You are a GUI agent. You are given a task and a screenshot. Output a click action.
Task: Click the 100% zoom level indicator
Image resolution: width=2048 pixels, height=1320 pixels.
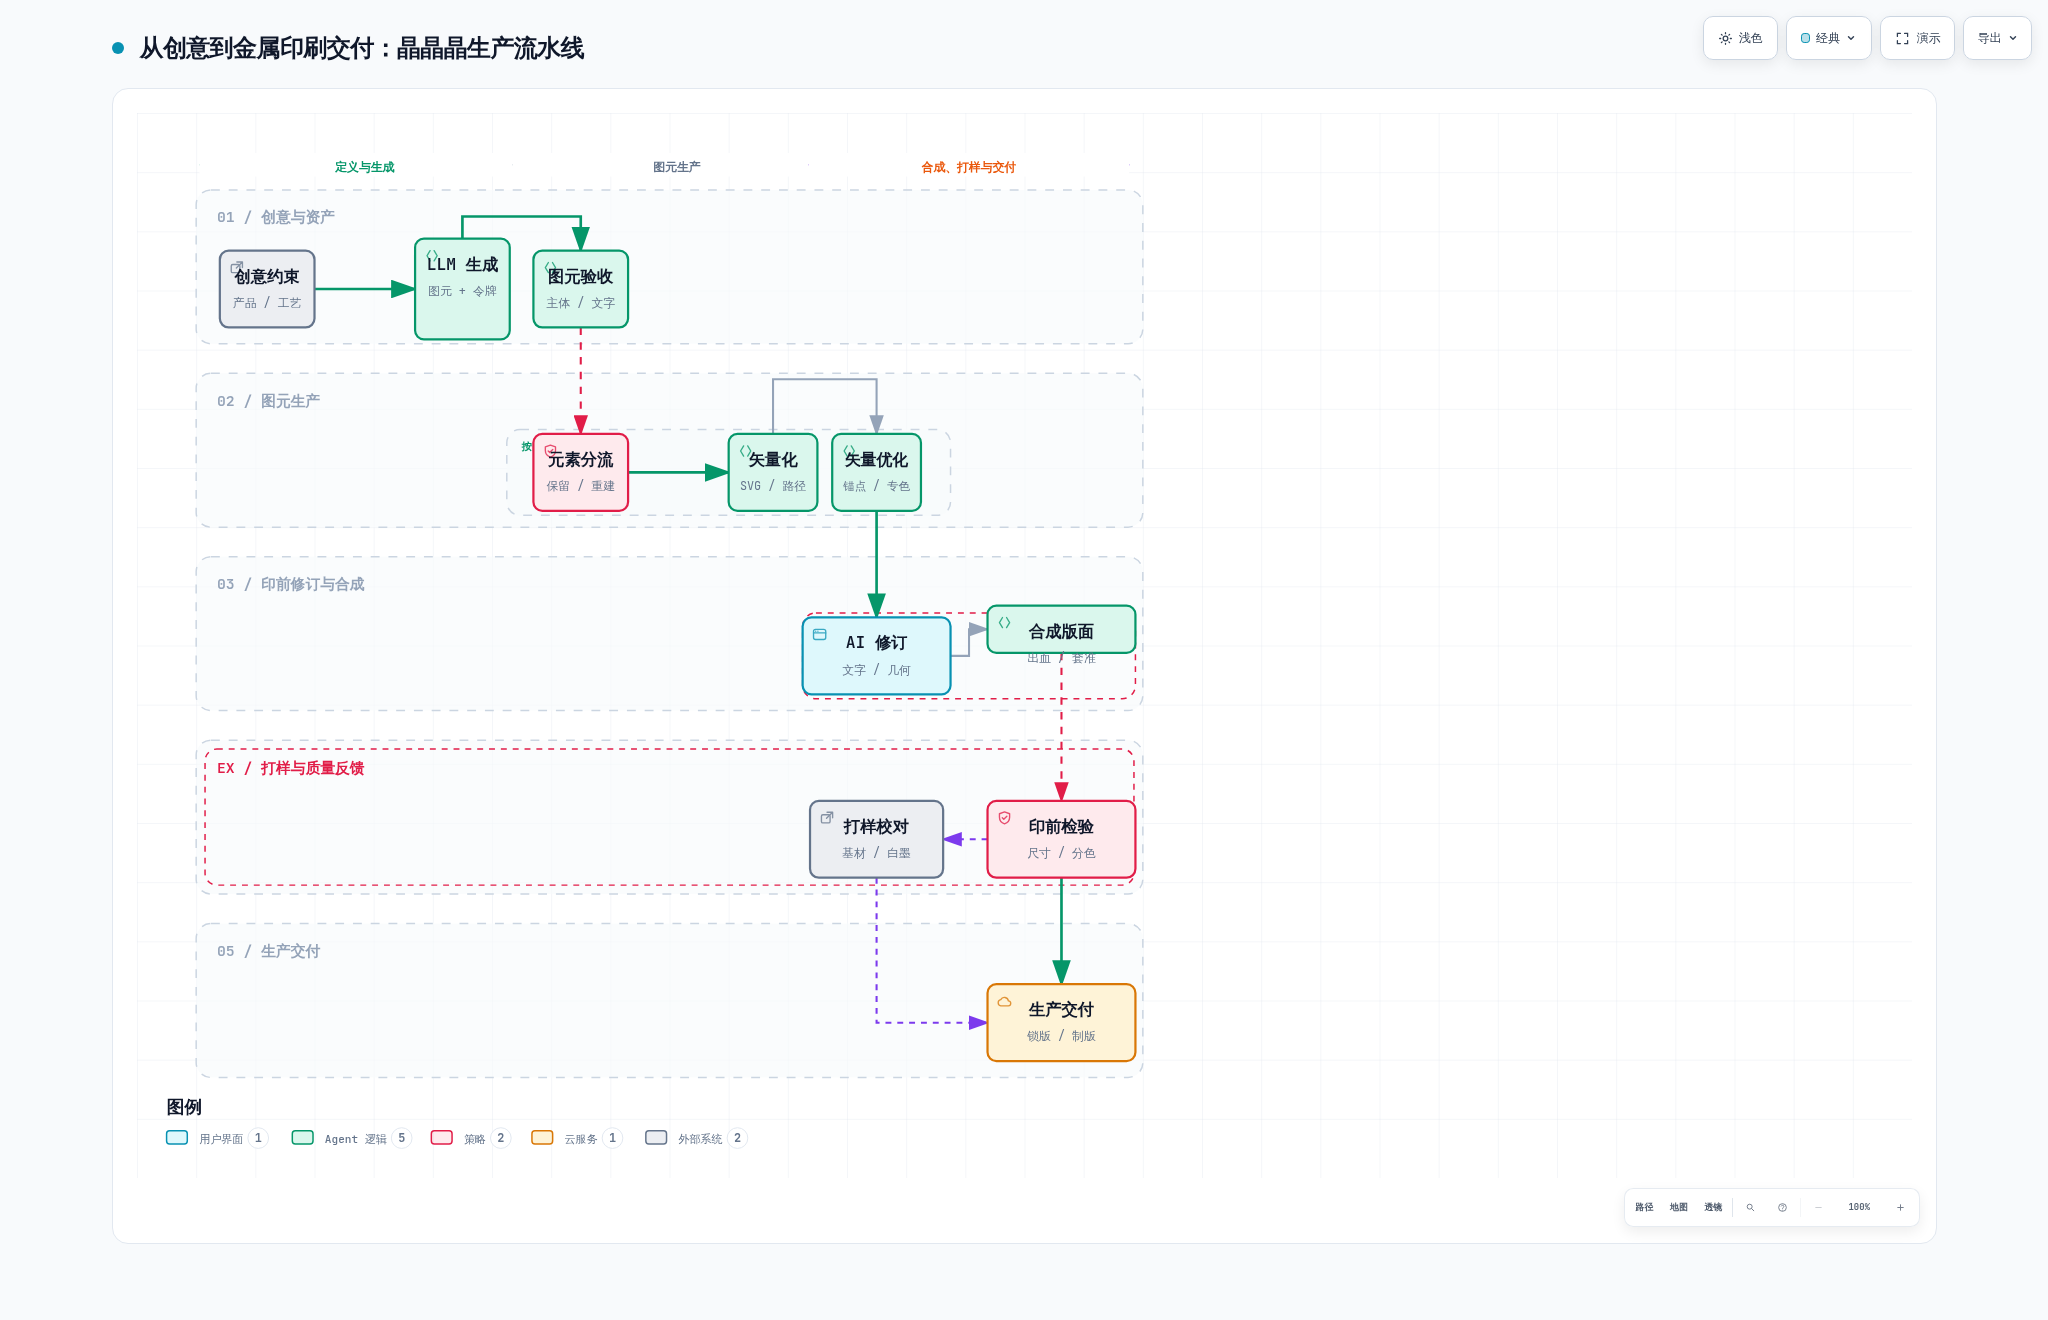pos(1859,1207)
